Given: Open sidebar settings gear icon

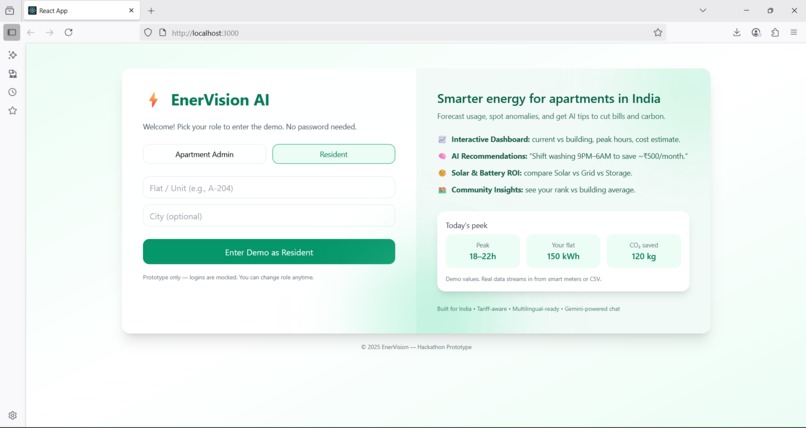Looking at the screenshot, I should tap(13, 415).
